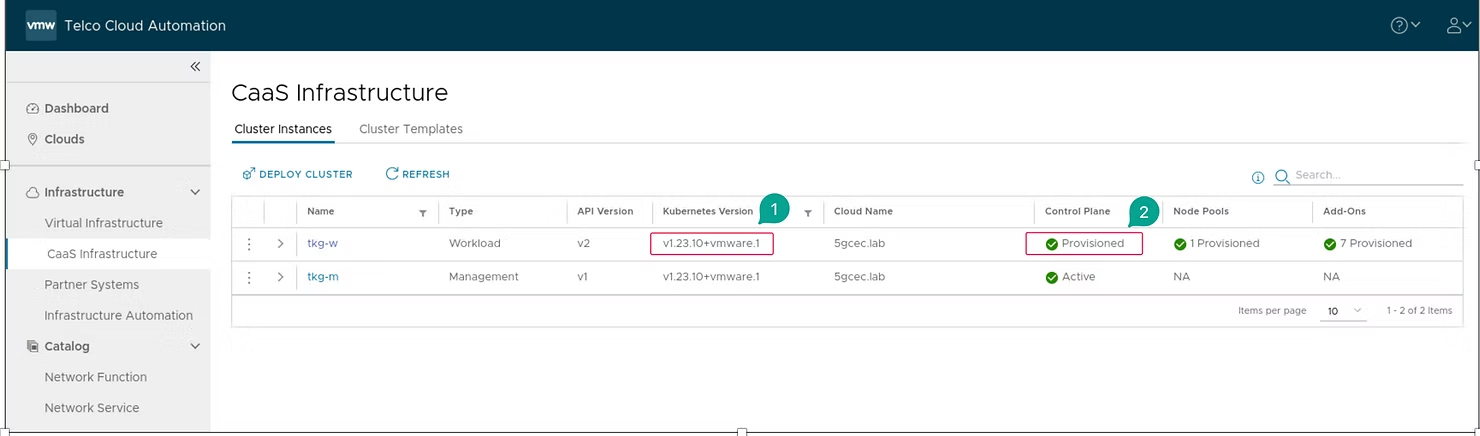Click the info icon beside search
The width and height of the screenshot is (1480, 436).
(x=1258, y=177)
